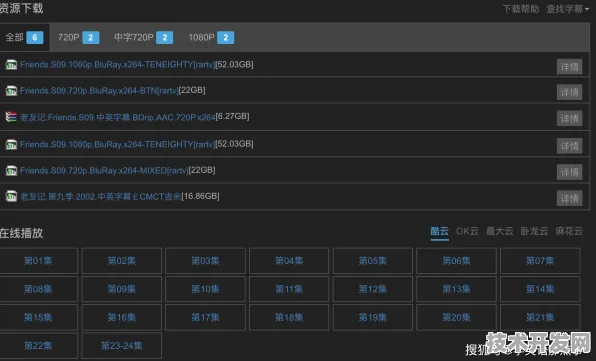The height and width of the screenshot is (361, 596).
Task: Play episode 第06集
Action: [x=456, y=261]
